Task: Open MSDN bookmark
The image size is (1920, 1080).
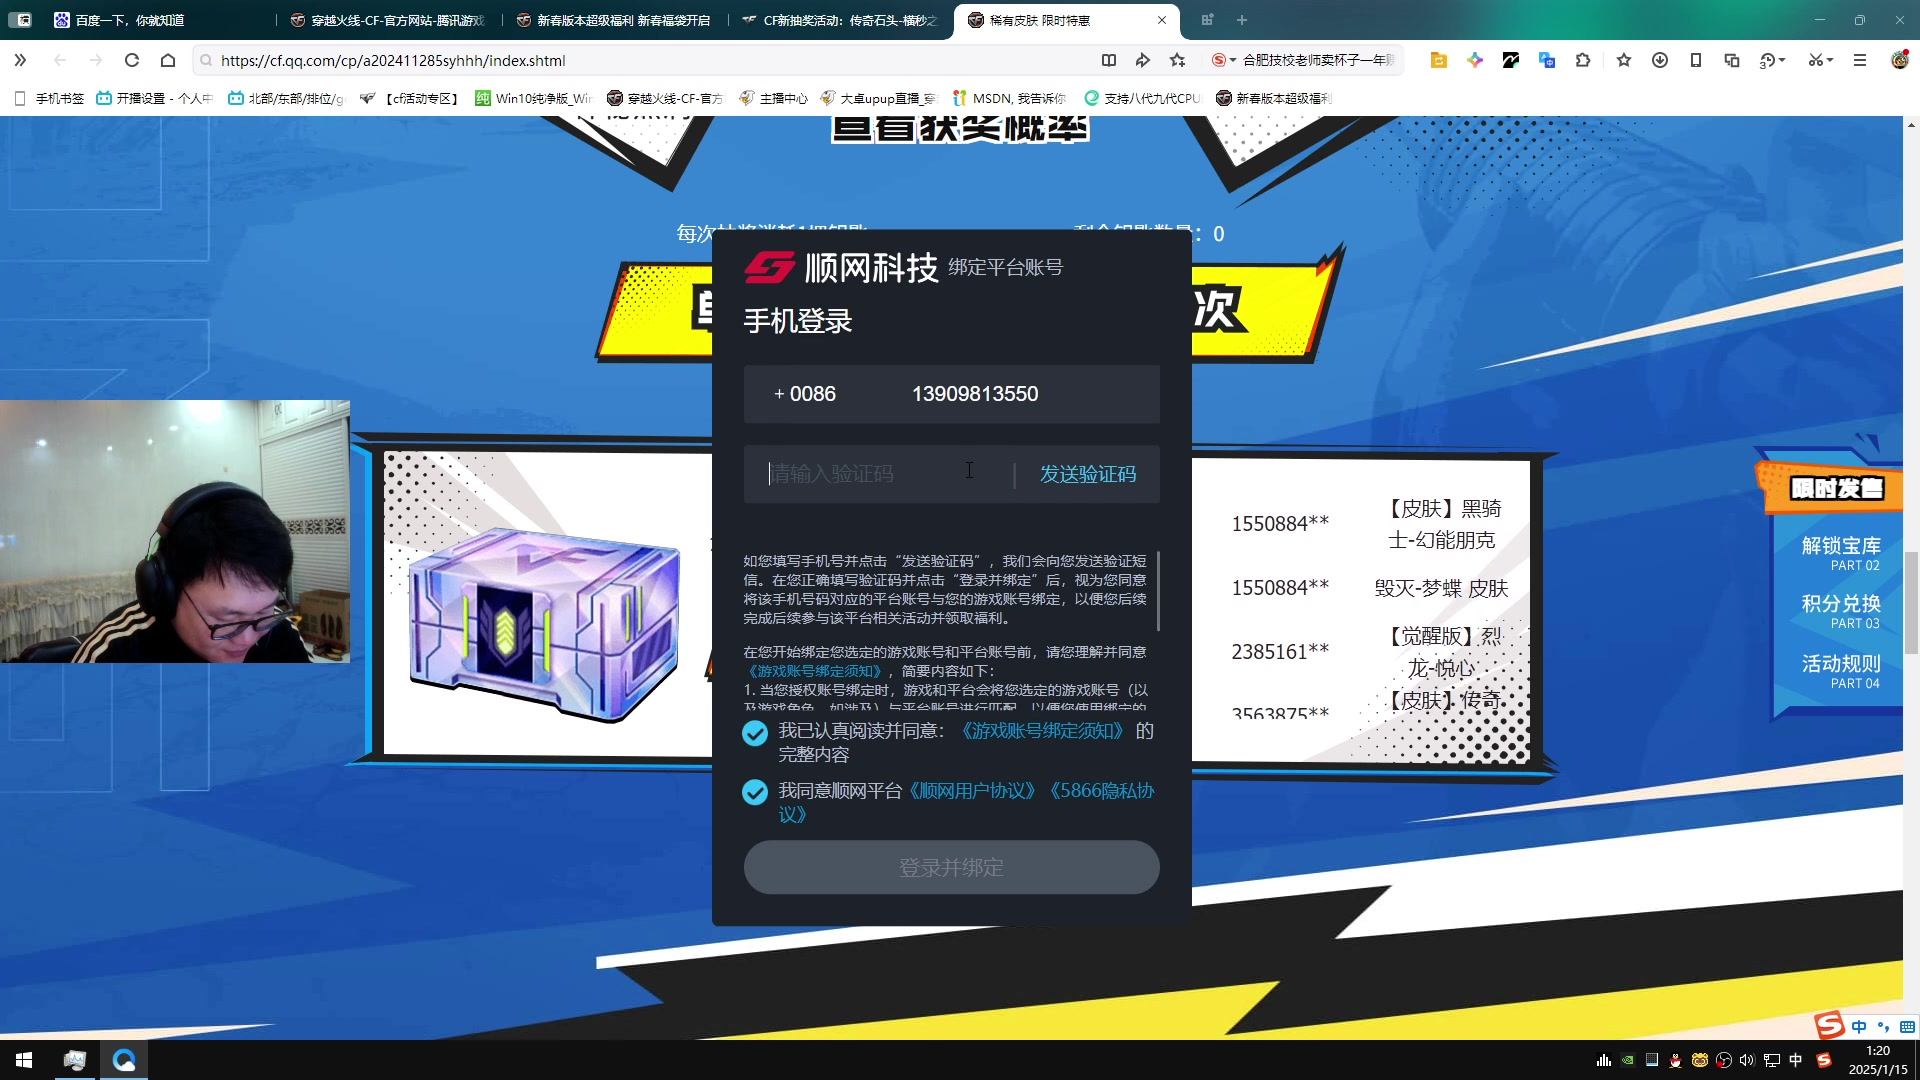Action: click(1010, 98)
